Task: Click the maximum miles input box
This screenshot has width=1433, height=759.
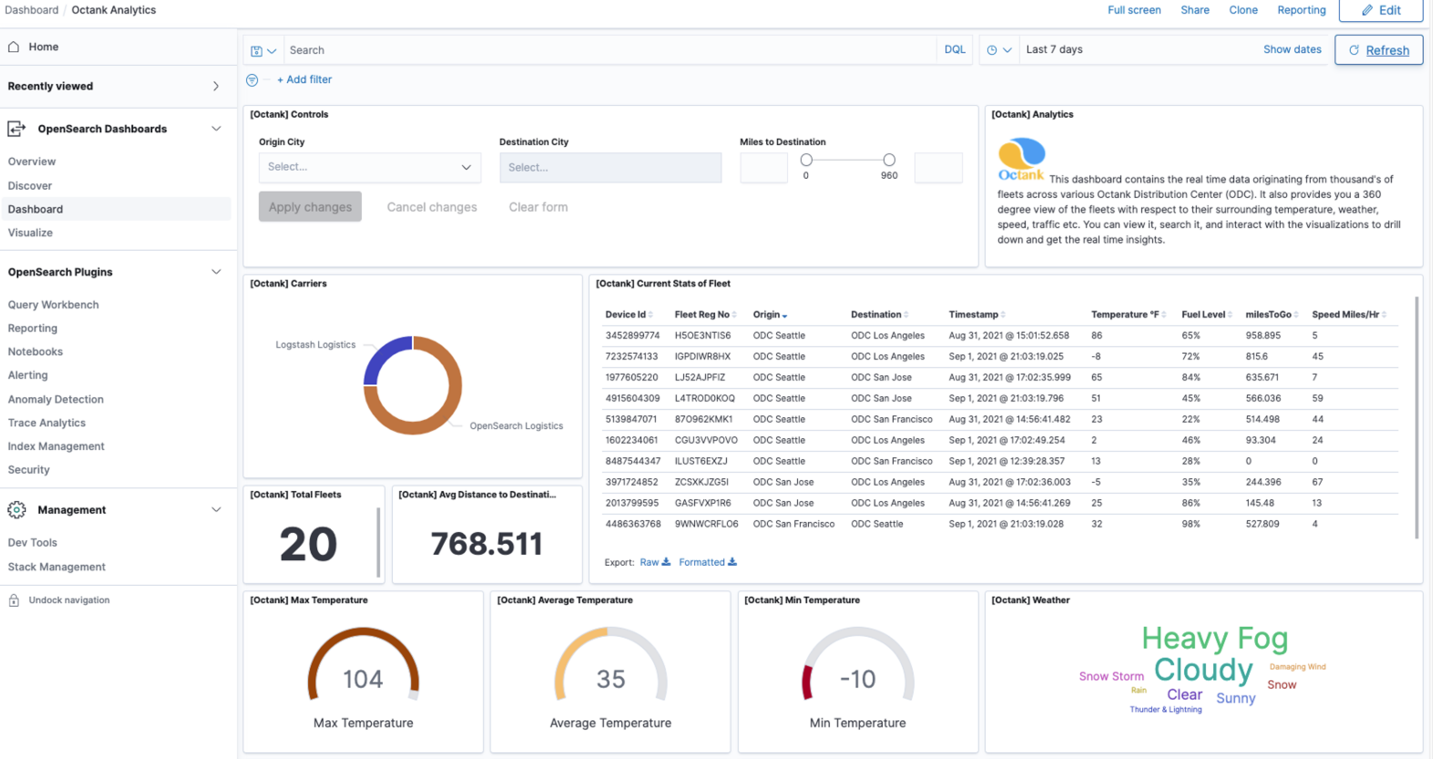Action: 938,168
